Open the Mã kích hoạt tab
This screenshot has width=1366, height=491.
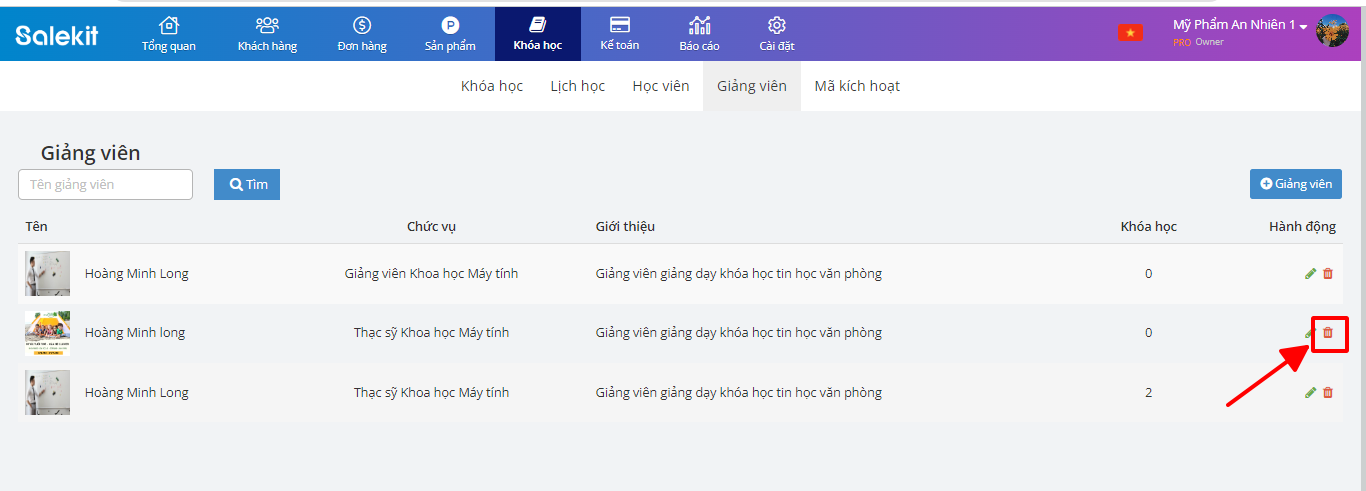tap(857, 86)
